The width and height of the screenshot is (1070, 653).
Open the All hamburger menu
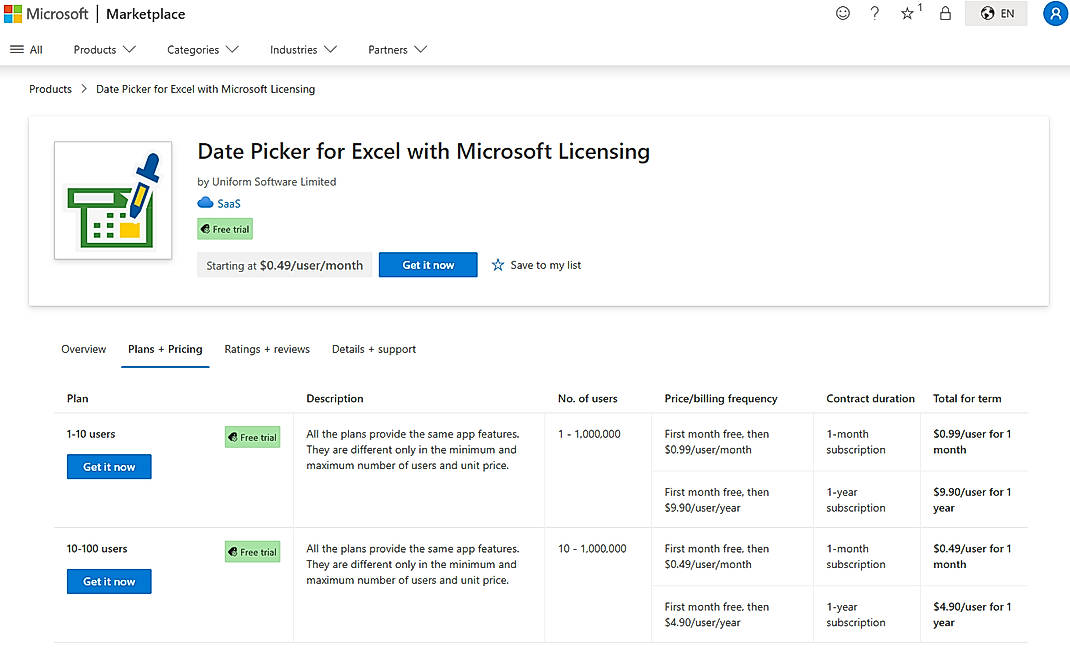[26, 50]
